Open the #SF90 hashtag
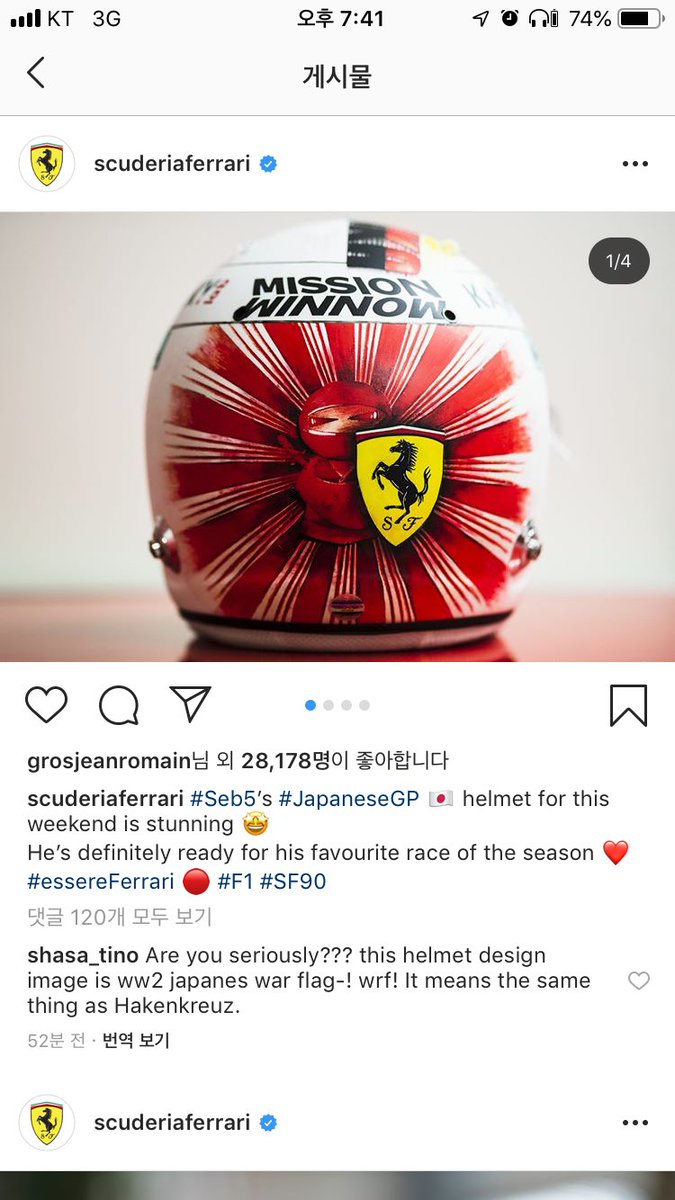675x1200 pixels. (x=293, y=881)
